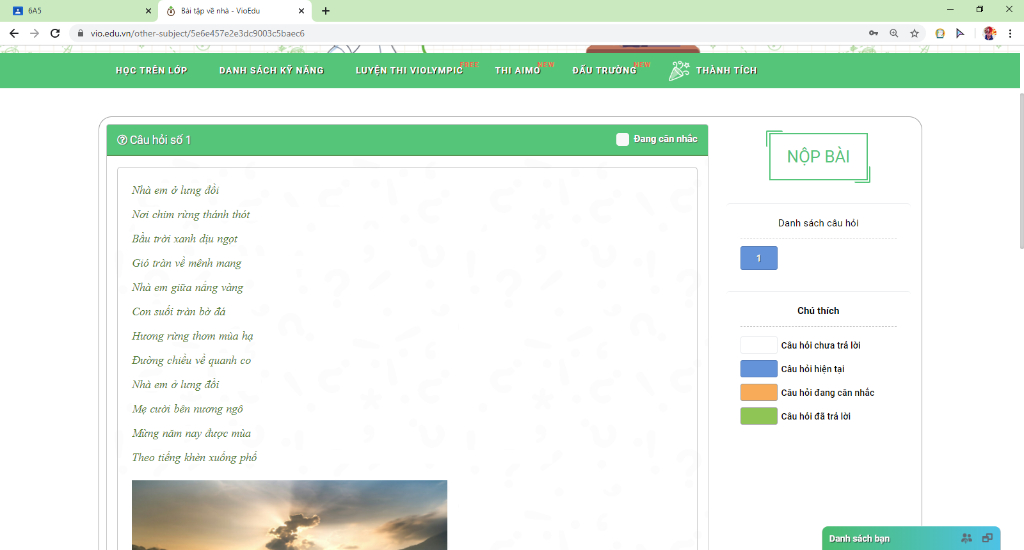The height and width of the screenshot is (550, 1024).
Task: Open the Chrome three-dot menu
Action: (x=1010, y=33)
